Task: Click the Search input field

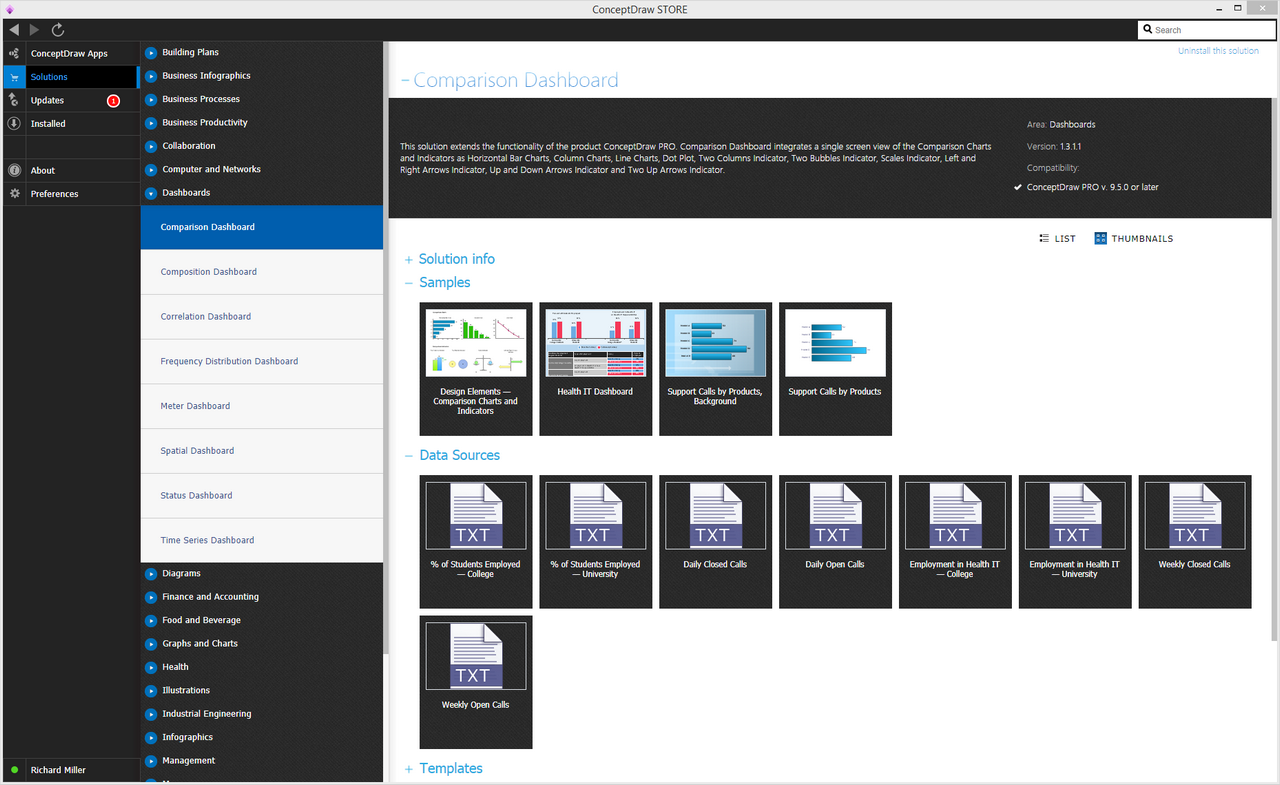Action: pos(1208,30)
